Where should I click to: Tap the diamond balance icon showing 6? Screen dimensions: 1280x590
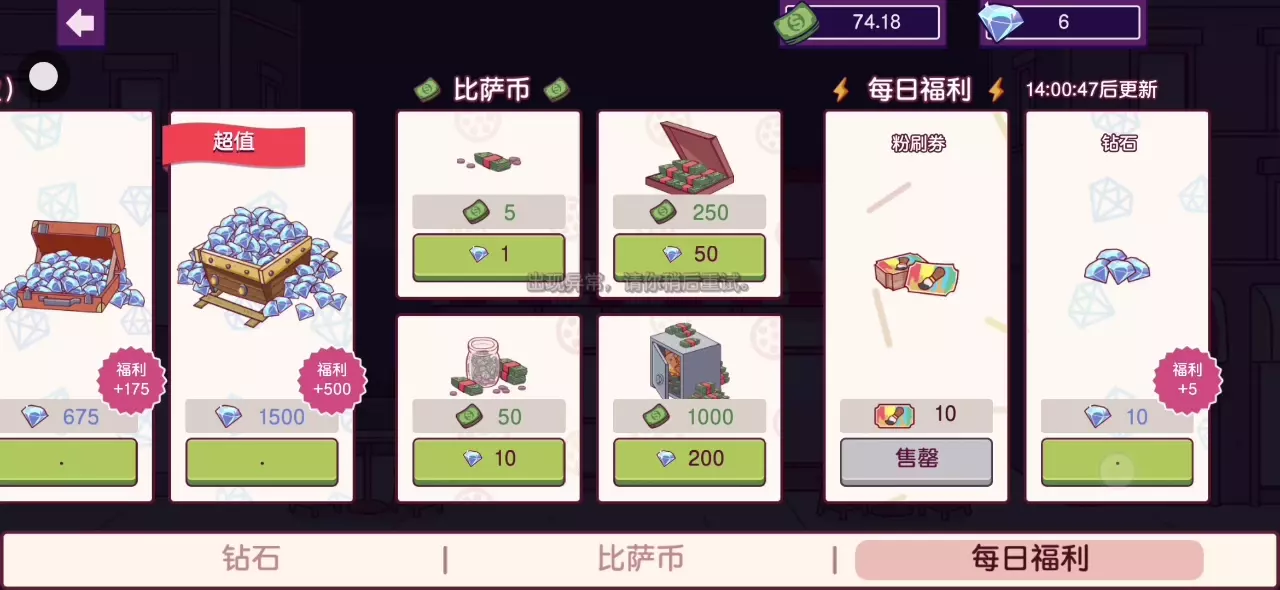coord(1003,22)
